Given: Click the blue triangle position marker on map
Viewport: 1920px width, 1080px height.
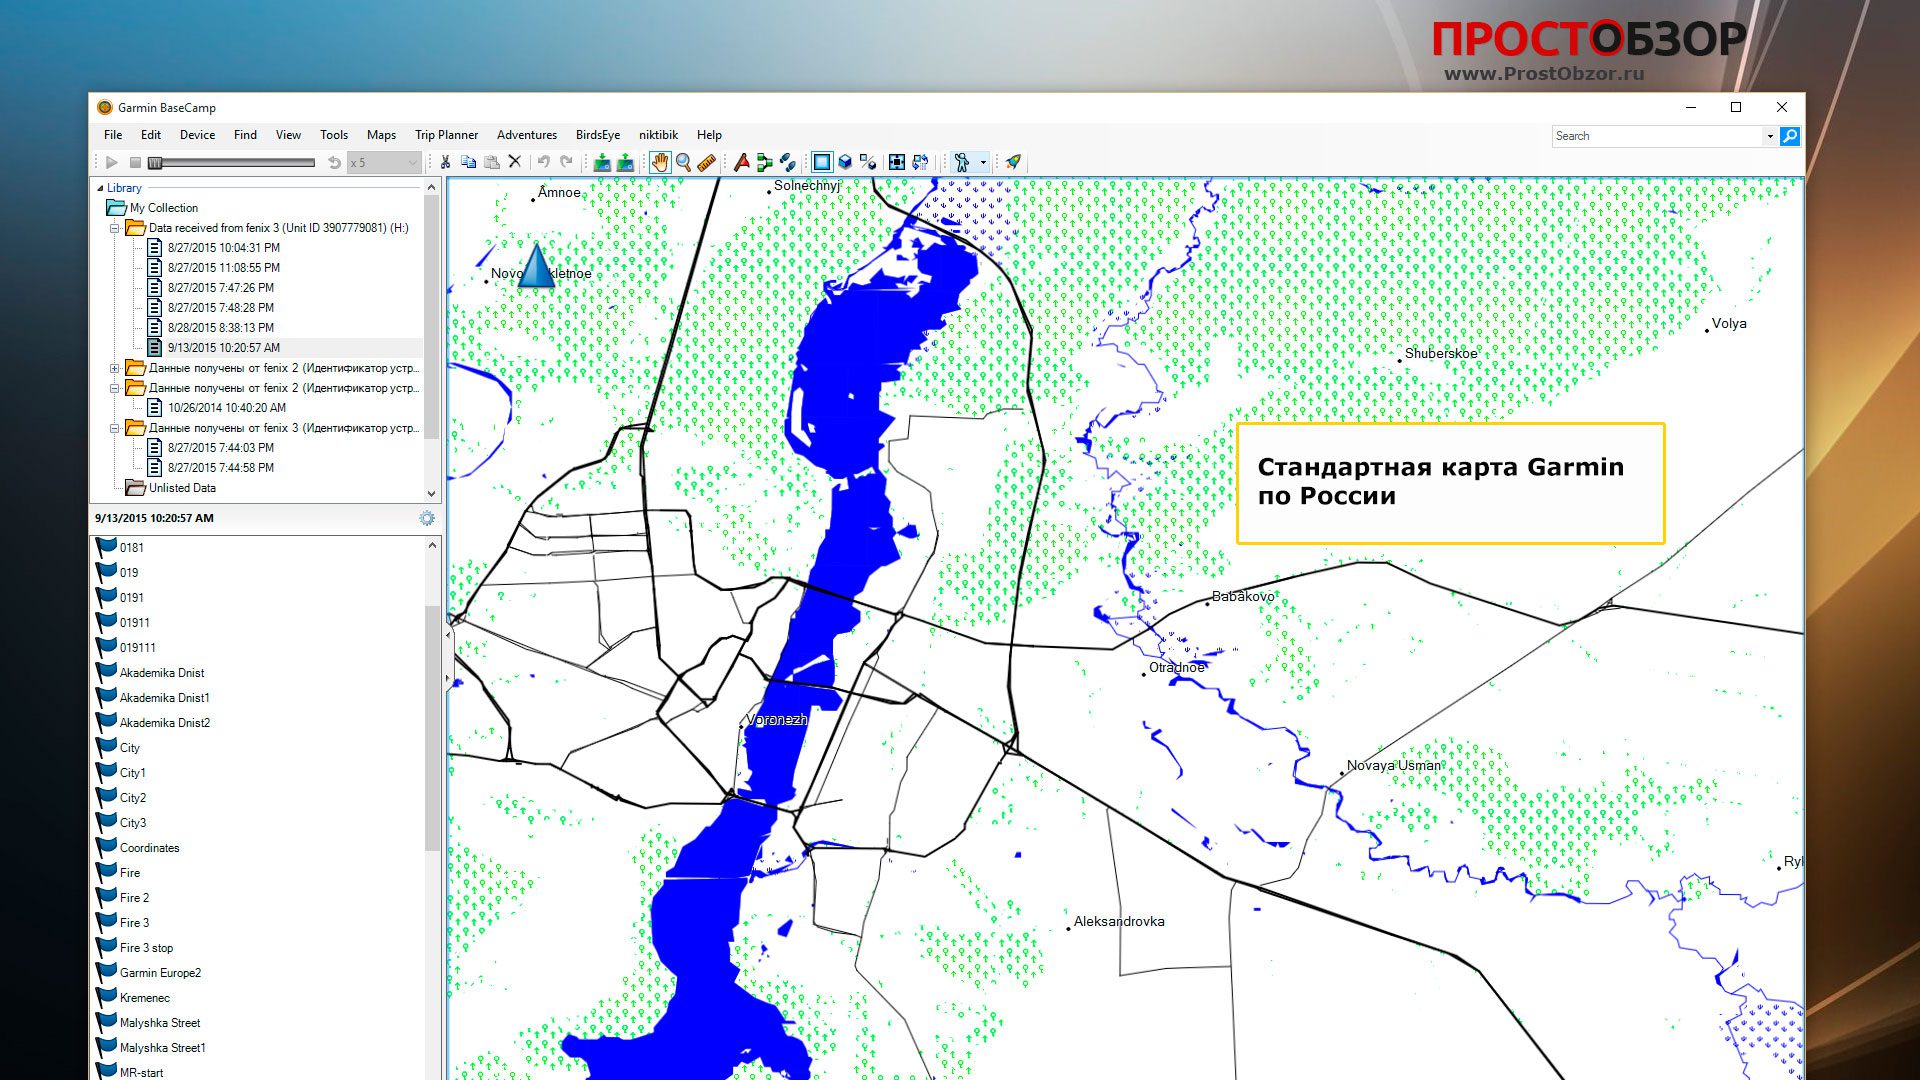Looking at the screenshot, I should (x=536, y=265).
